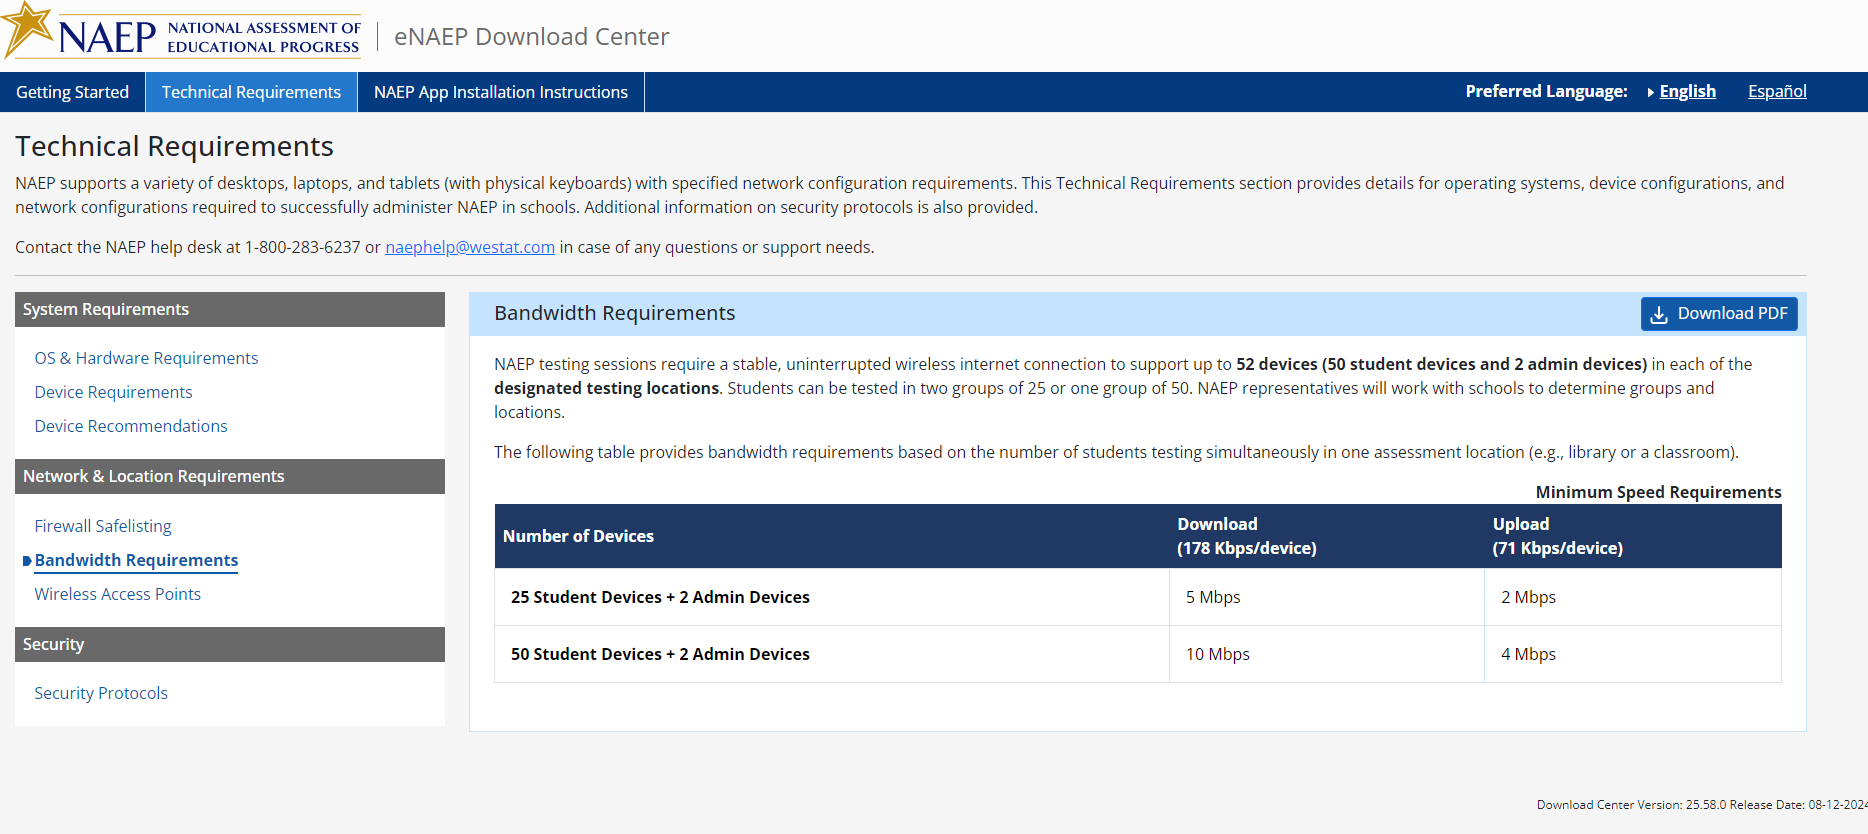1868x834 pixels.
Task: Click the eNAEP Download Center title
Action: [532, 37]
